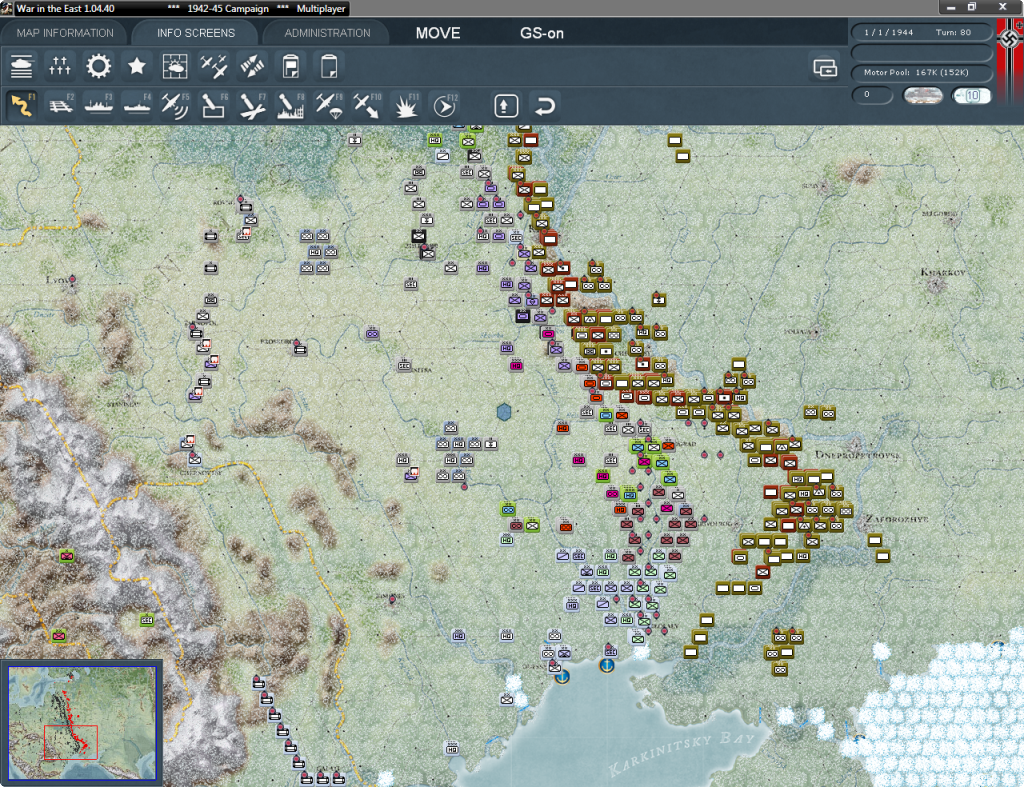Select Amphibious Transport mode F4
1024x787 pixels.
tap(137, 105)
